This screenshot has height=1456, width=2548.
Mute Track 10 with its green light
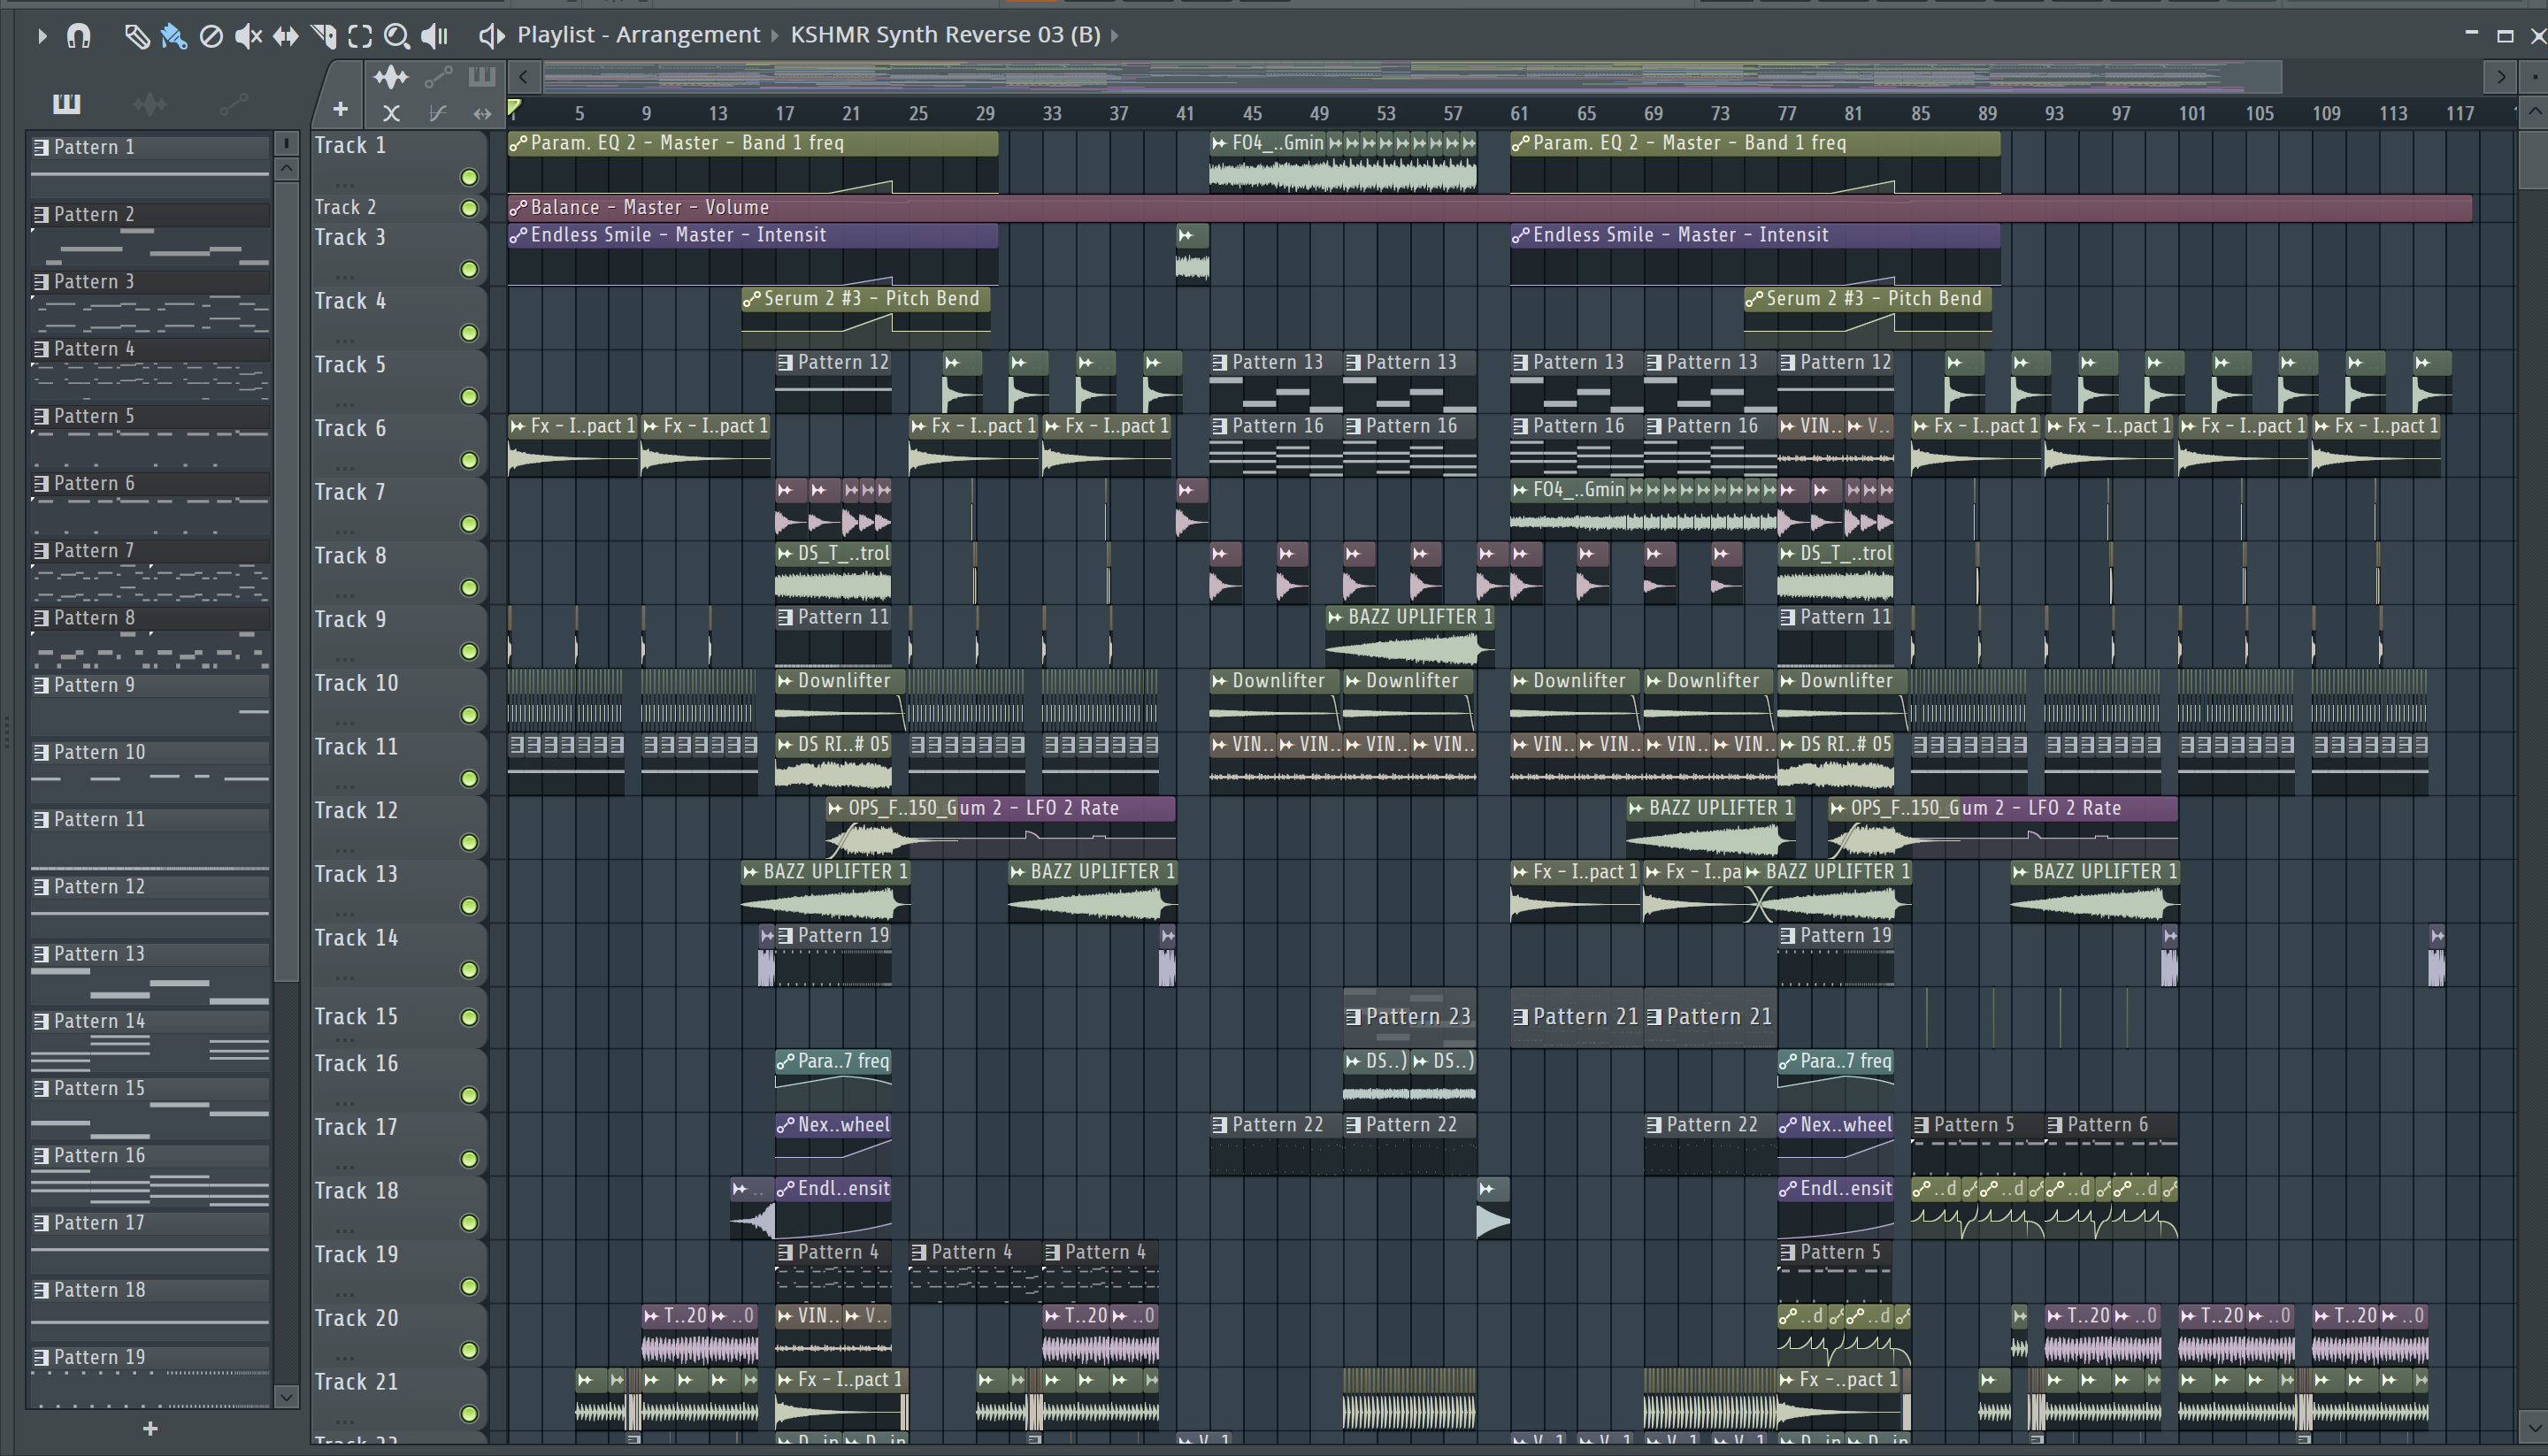tap(469, 715)
